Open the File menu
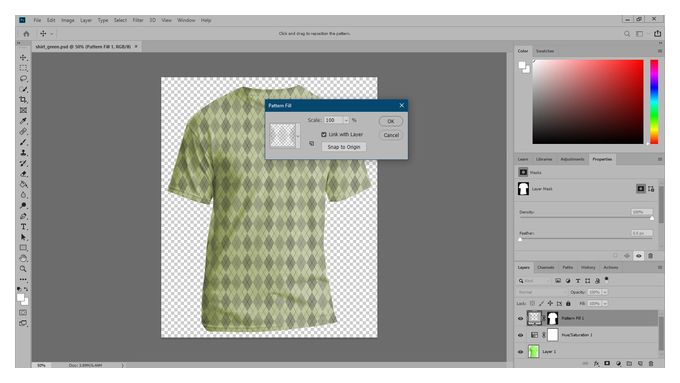Viewport: 680px width, 383px height. (x=37, y=20)
